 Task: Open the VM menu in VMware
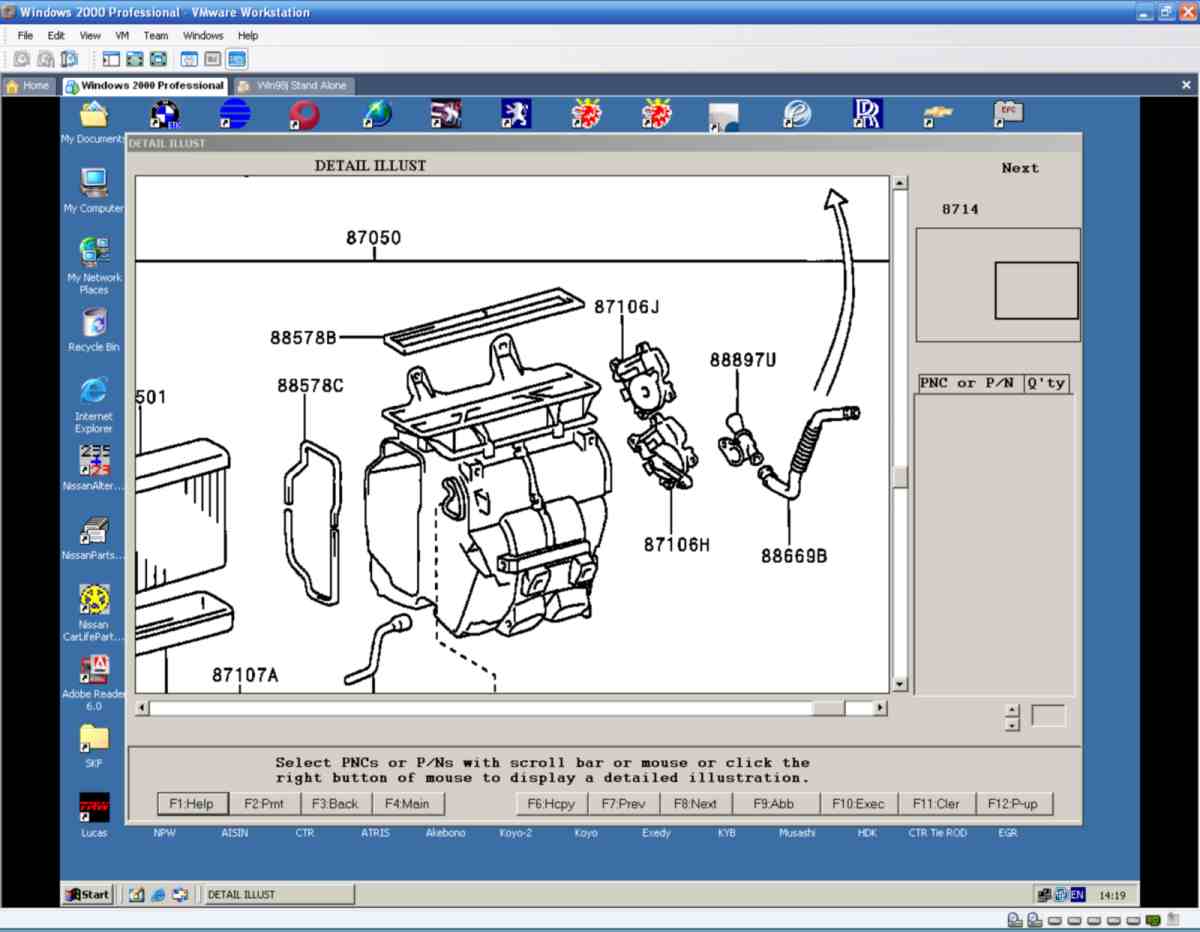click(122, 35)
